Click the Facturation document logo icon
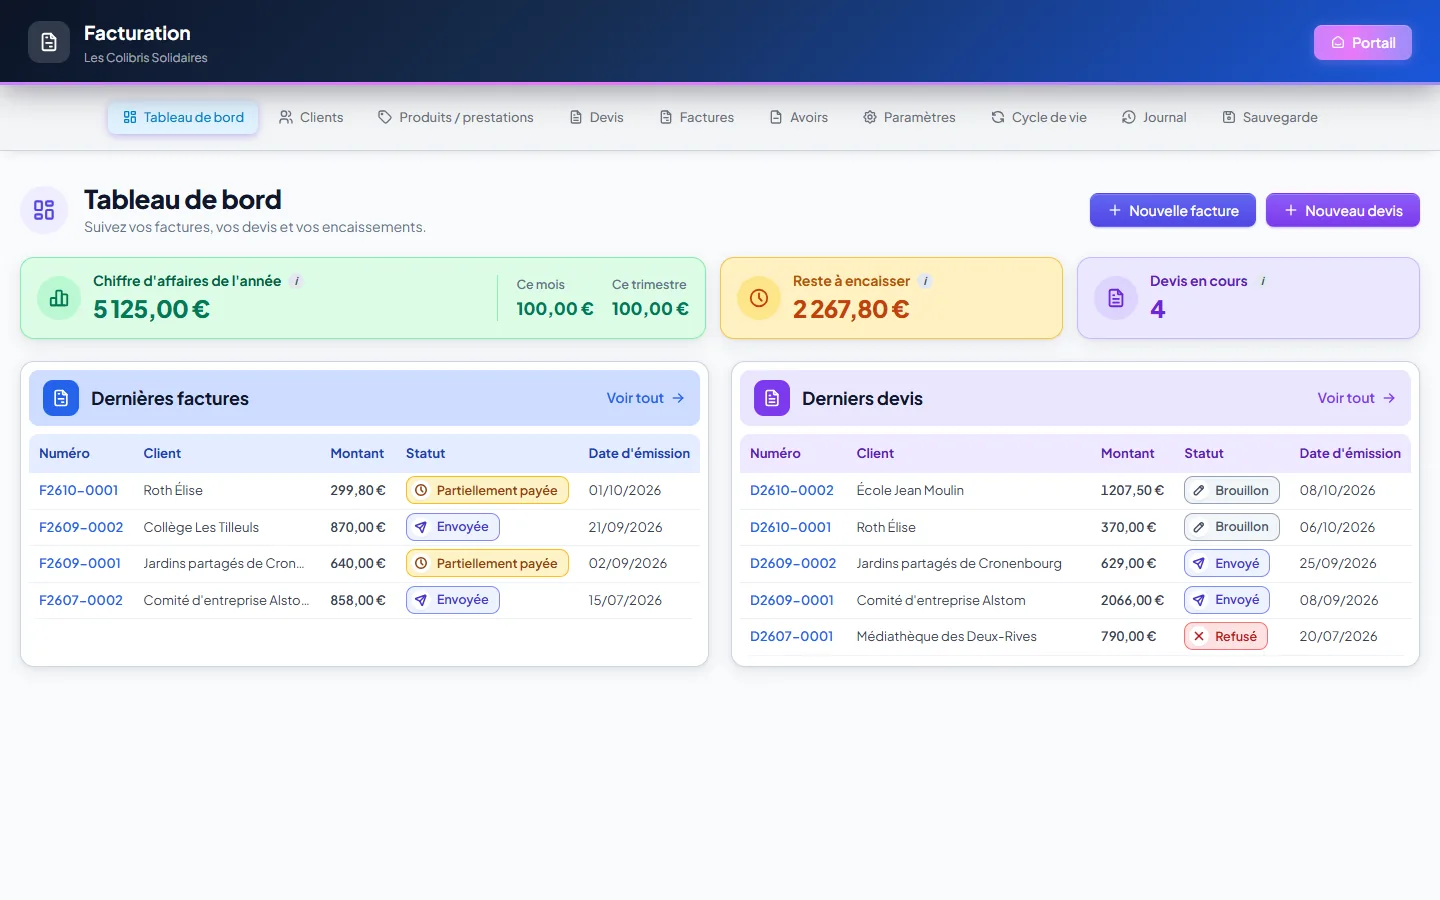 click(49, 42)
